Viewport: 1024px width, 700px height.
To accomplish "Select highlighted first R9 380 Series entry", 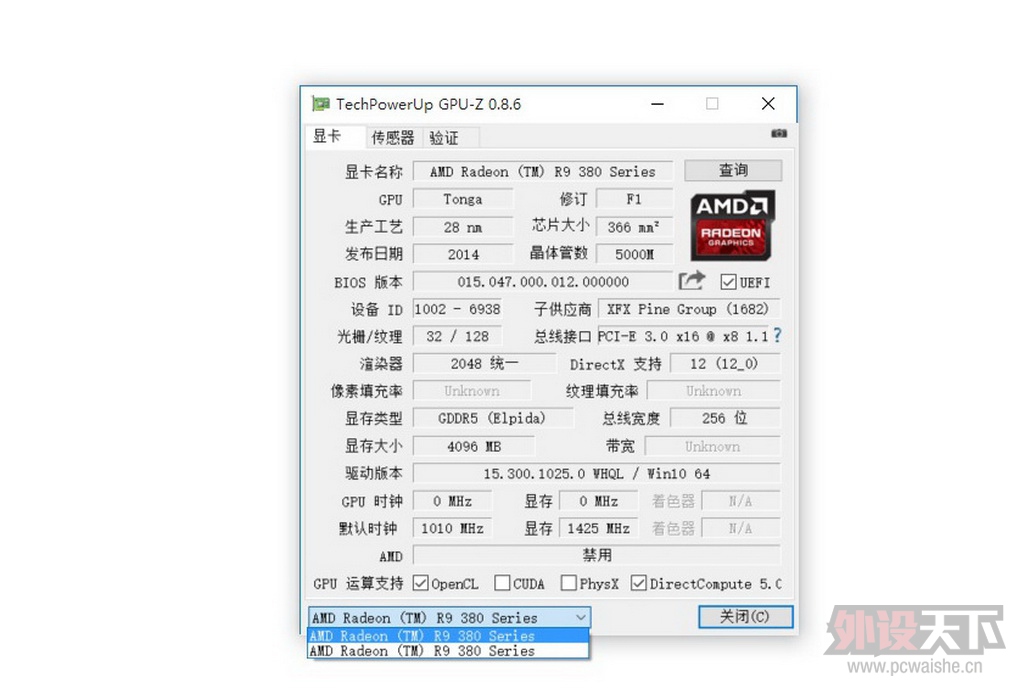I will [448, 635].
